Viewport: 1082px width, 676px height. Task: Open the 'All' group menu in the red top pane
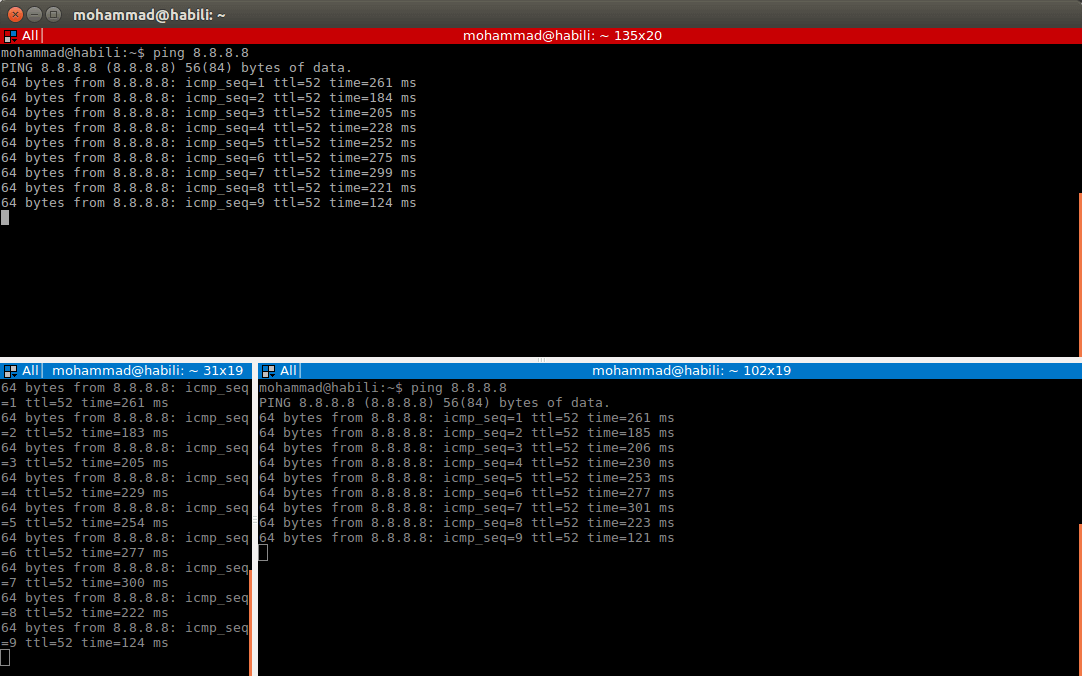[30, 35]
